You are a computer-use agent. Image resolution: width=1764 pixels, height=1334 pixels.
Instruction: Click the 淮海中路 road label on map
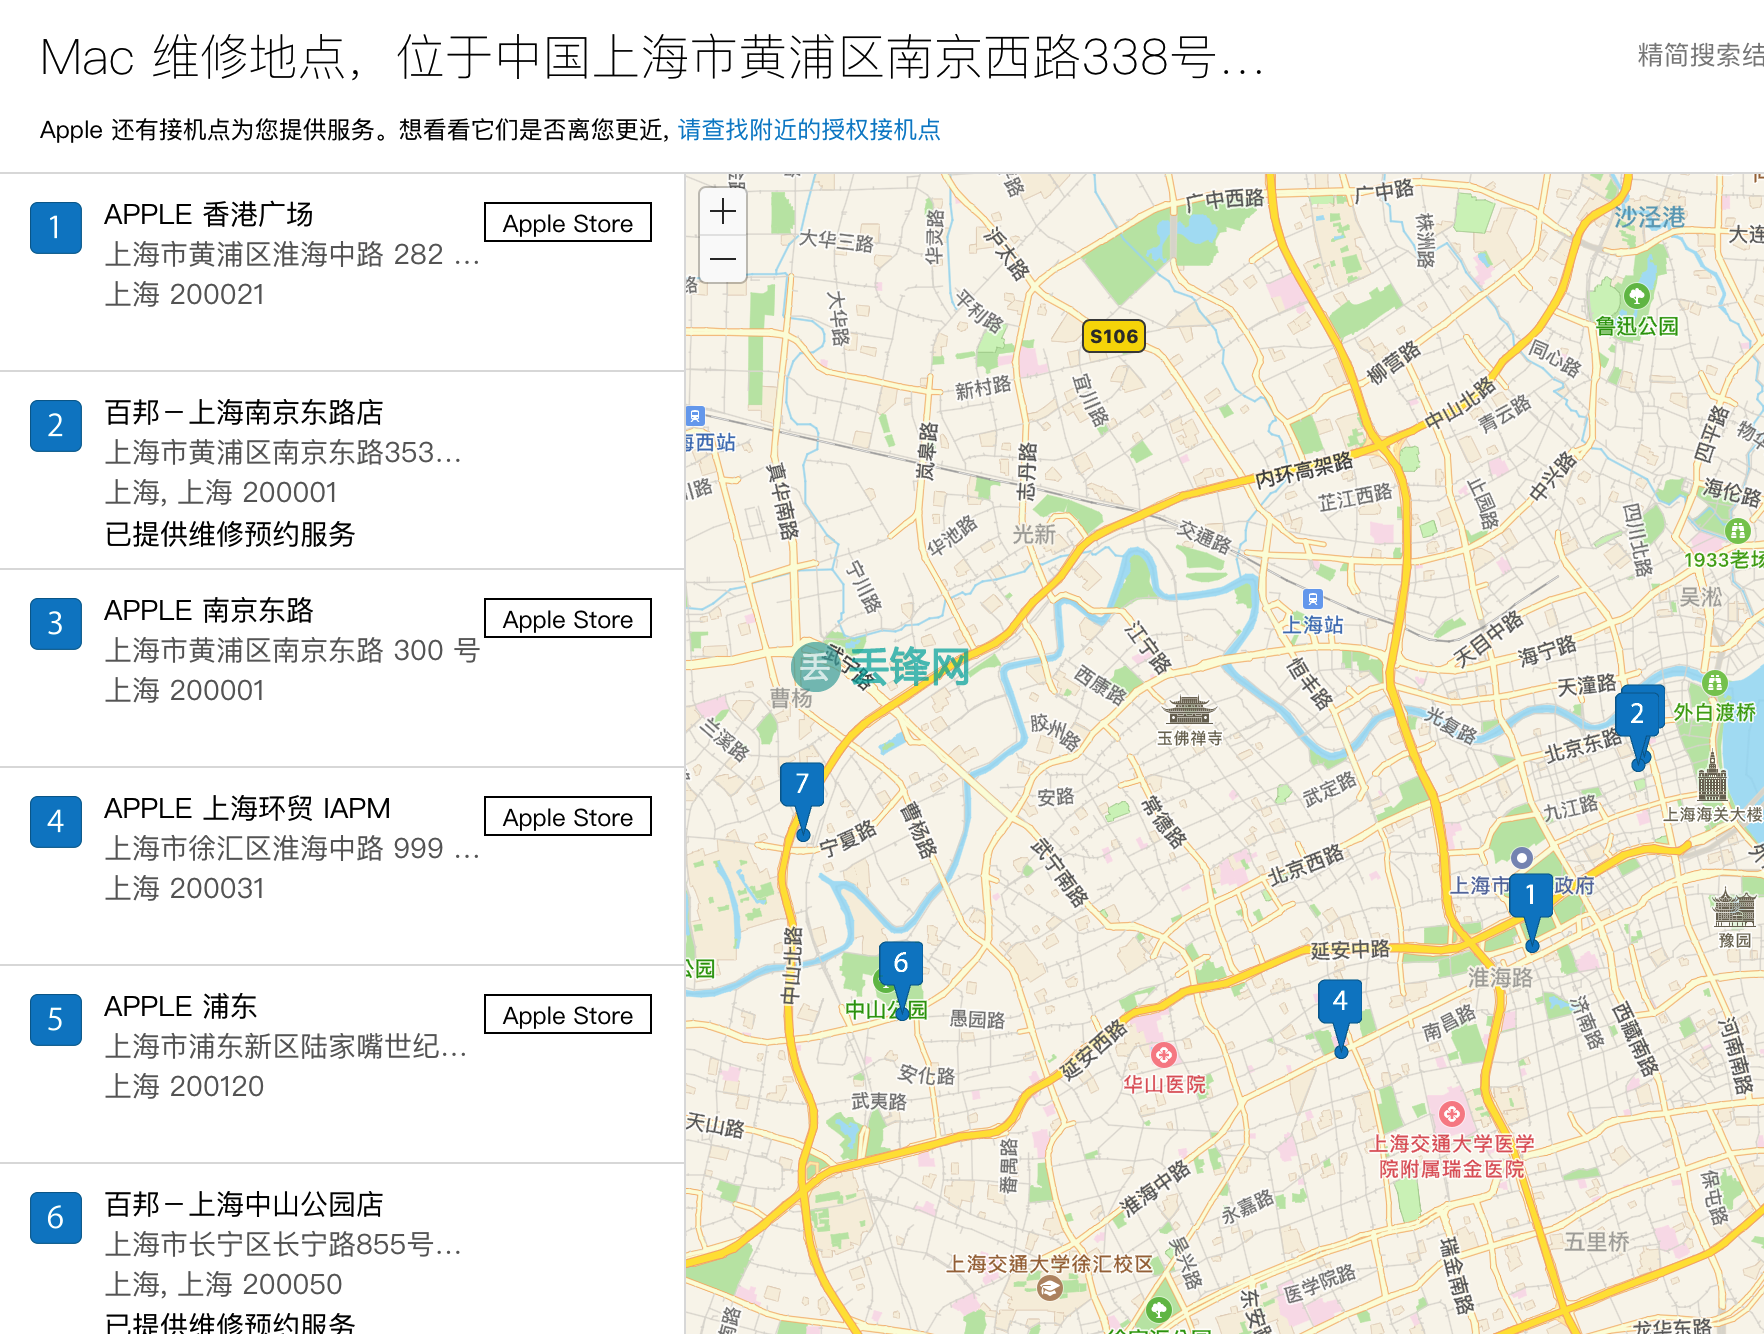pyautogui.click(x=1155, y=1188)
